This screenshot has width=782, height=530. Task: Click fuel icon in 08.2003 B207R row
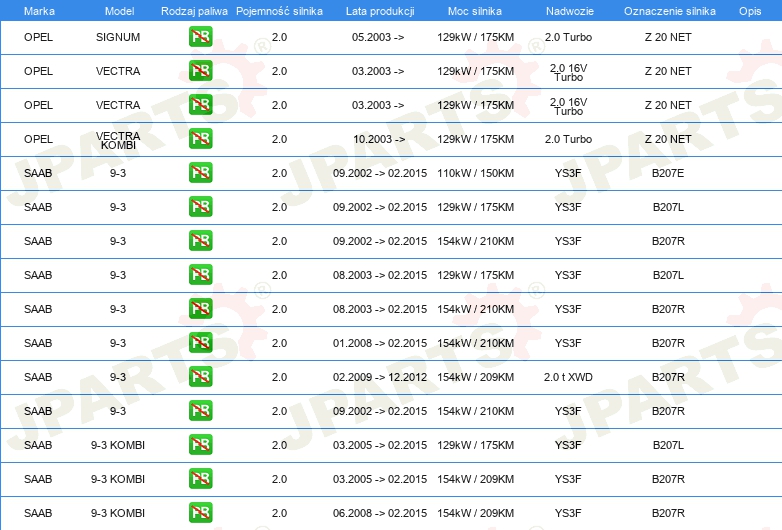pos(200,309)
